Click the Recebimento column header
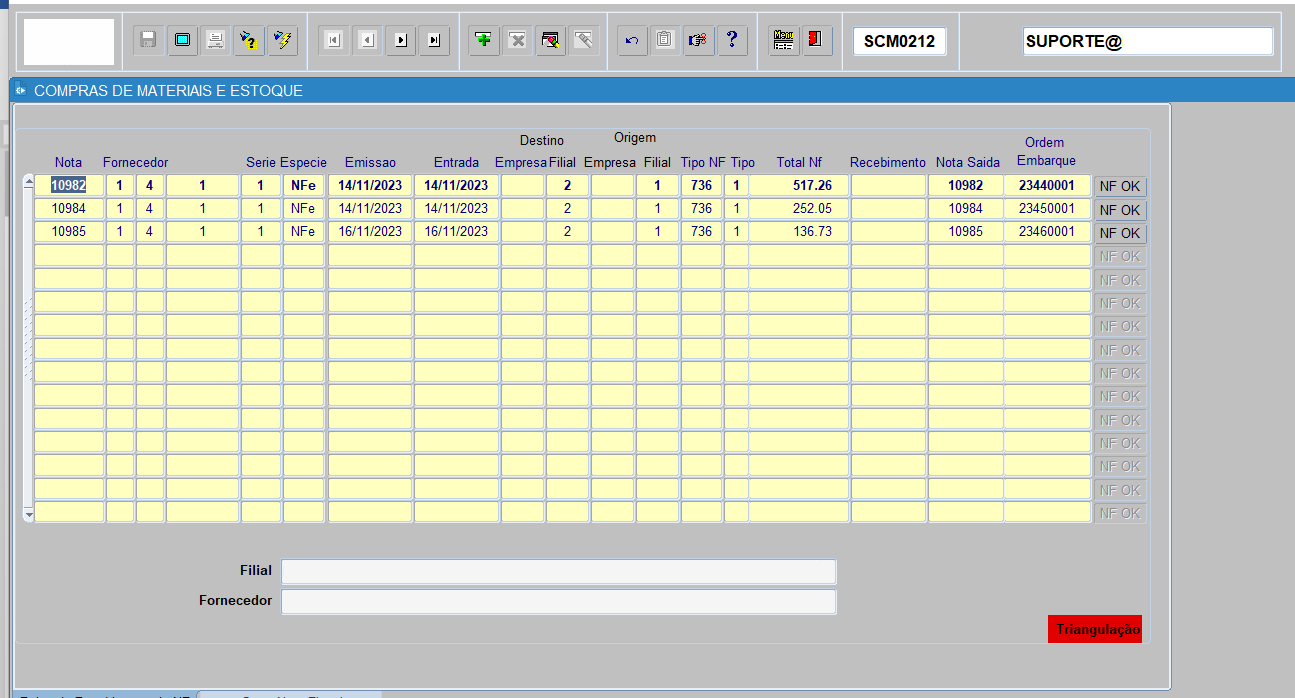 888,162
